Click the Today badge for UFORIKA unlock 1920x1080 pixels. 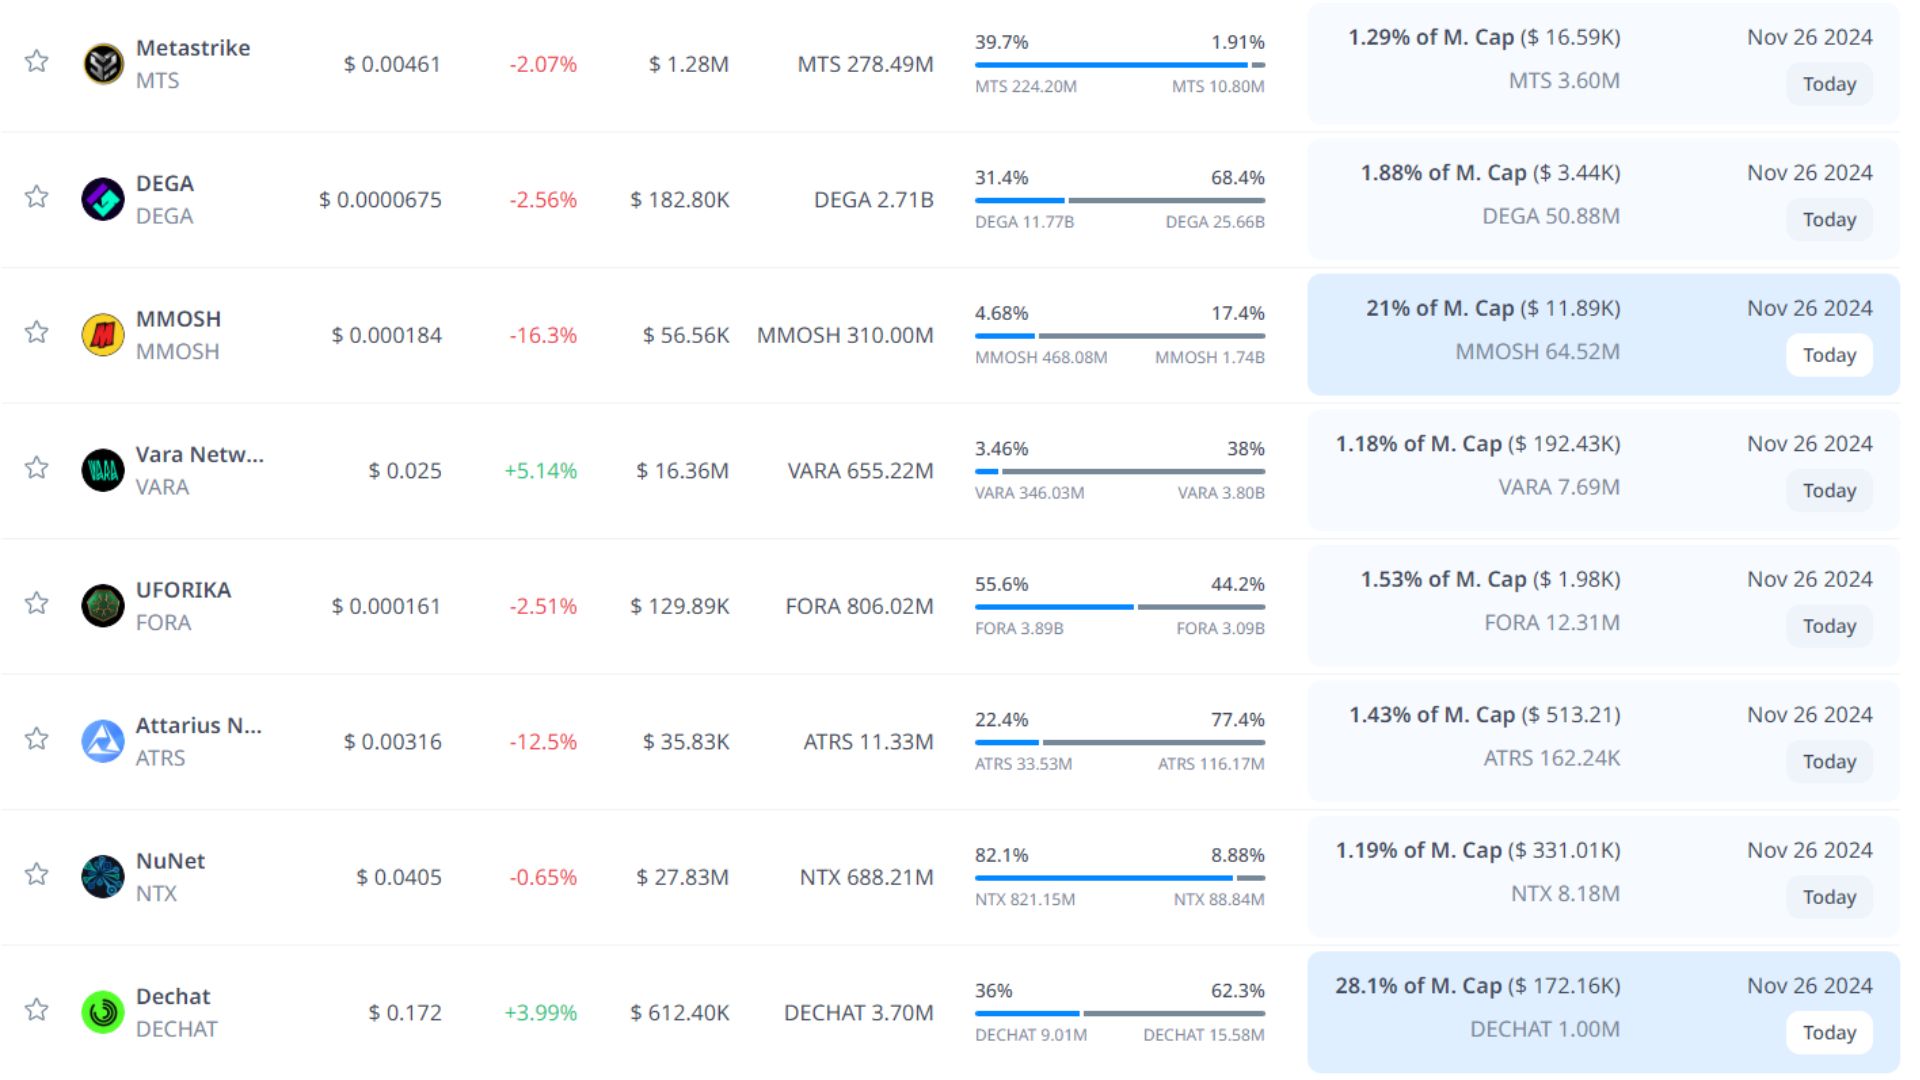click(1829, 626)
